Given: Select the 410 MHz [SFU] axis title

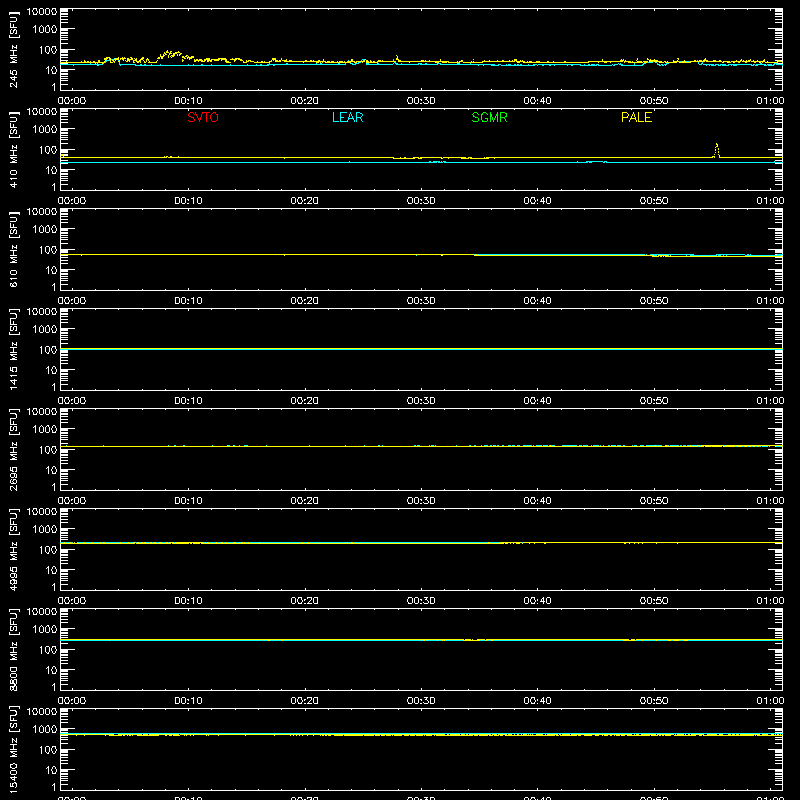Looking at the screenshot, I should [x=13, y=149].
